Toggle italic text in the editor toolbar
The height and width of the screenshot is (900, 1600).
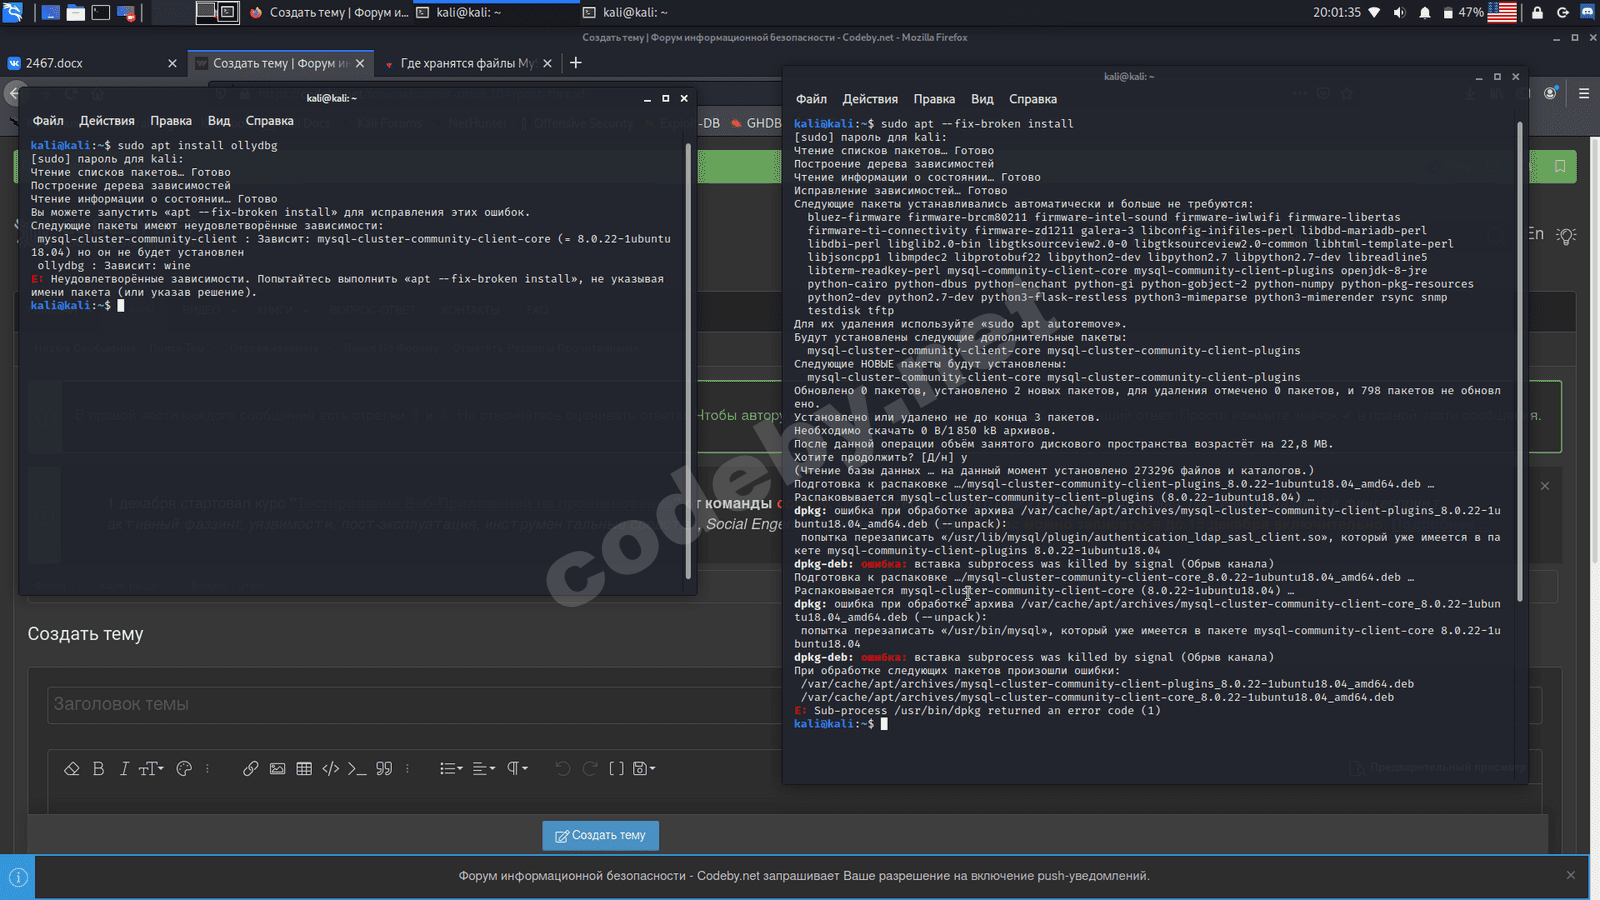(x=124, y=768)
